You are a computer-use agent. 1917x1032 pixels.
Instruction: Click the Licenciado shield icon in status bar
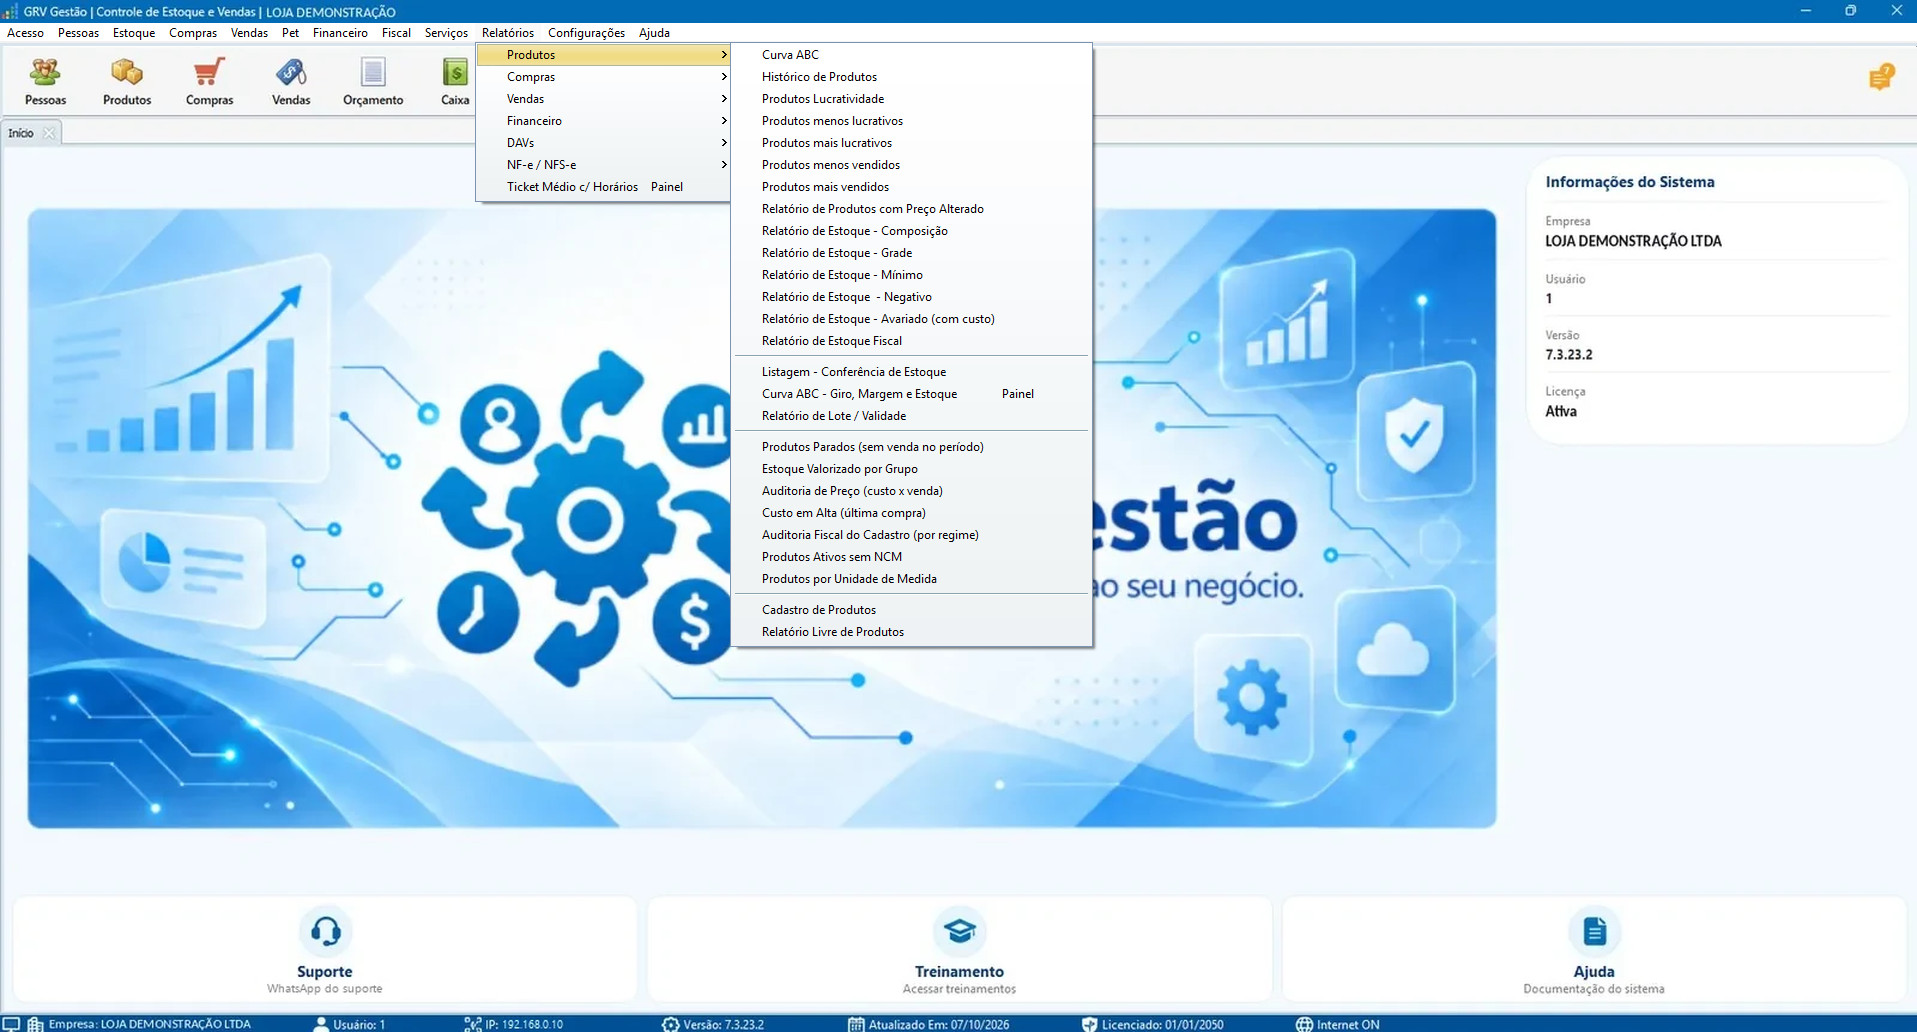(x=1090, y=1024)
